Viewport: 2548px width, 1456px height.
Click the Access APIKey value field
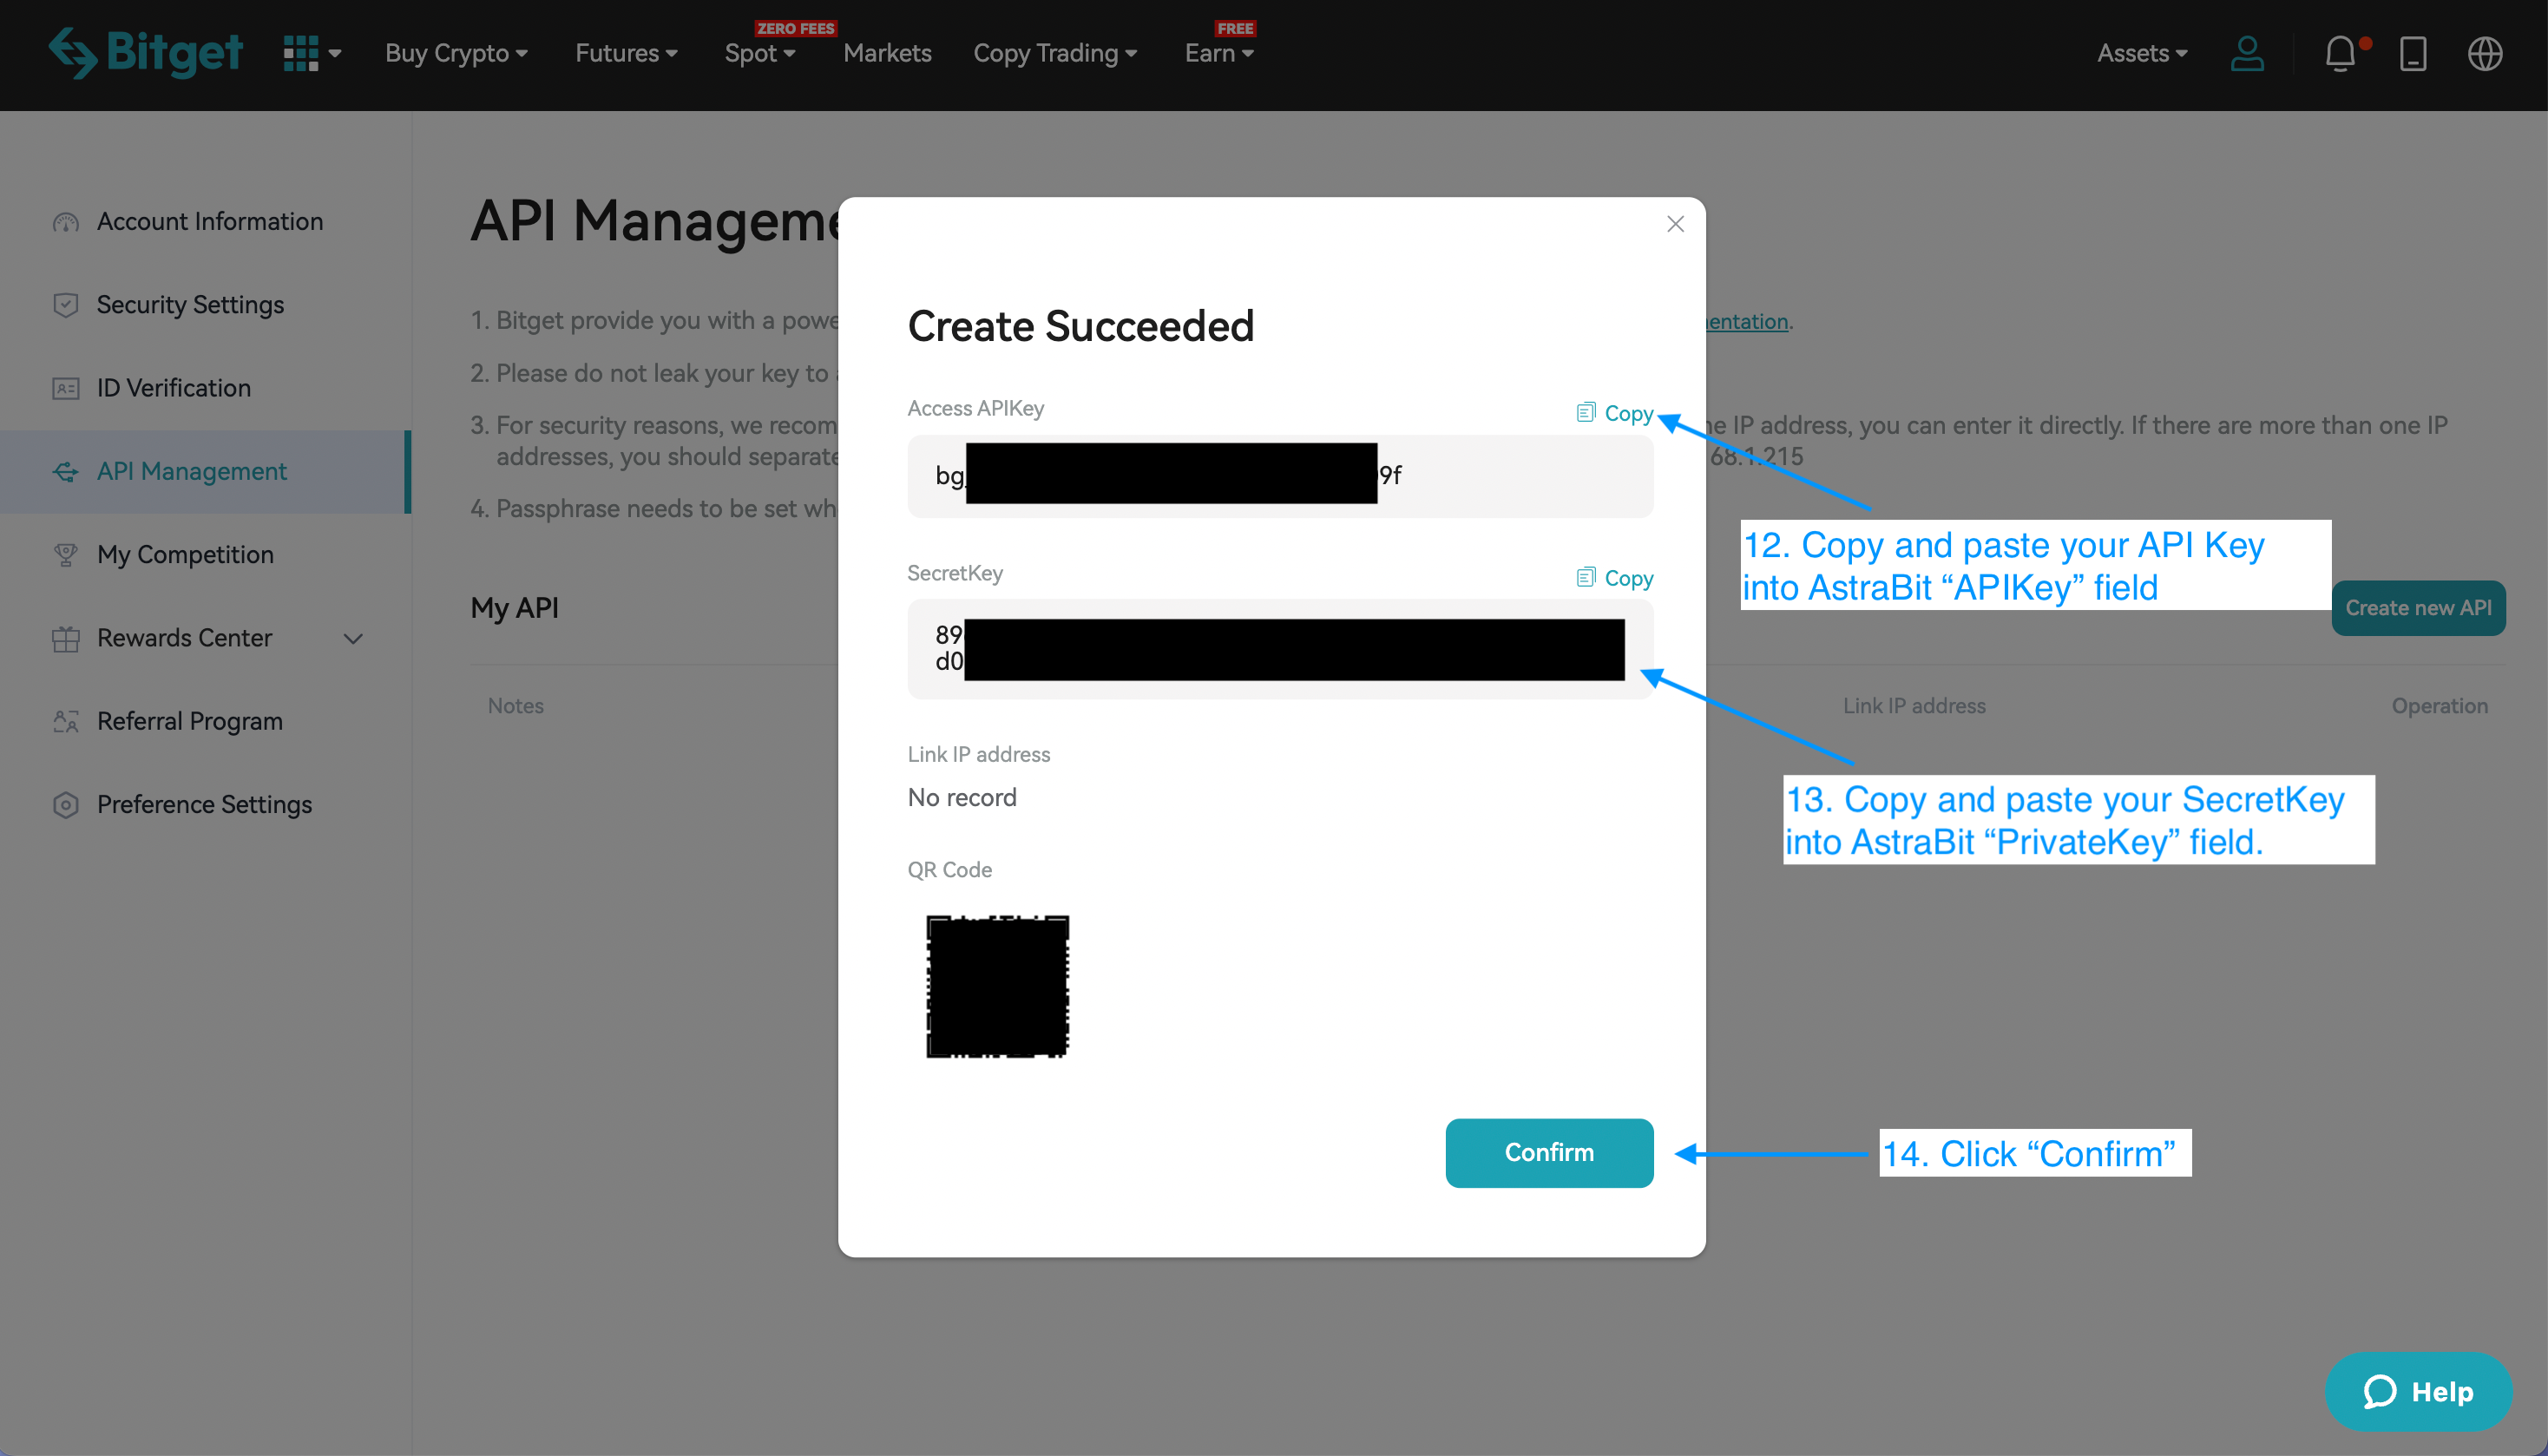click(1280, 475)
